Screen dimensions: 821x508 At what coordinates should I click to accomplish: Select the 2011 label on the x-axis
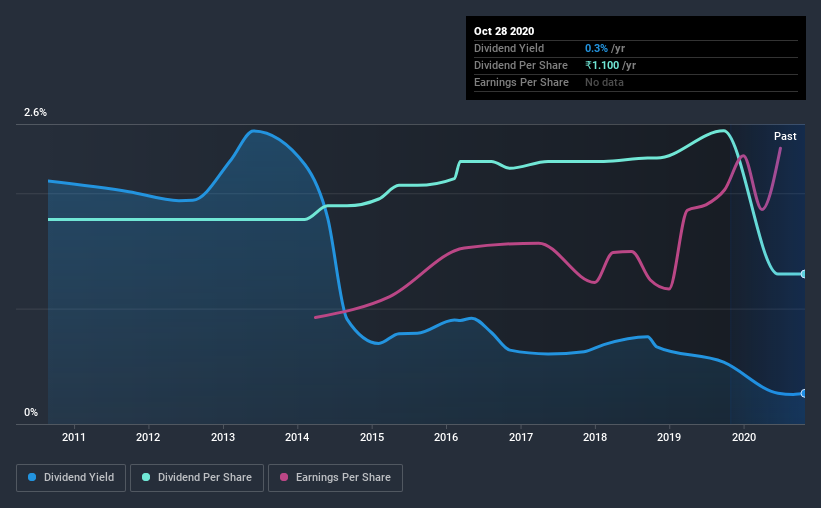74,437
